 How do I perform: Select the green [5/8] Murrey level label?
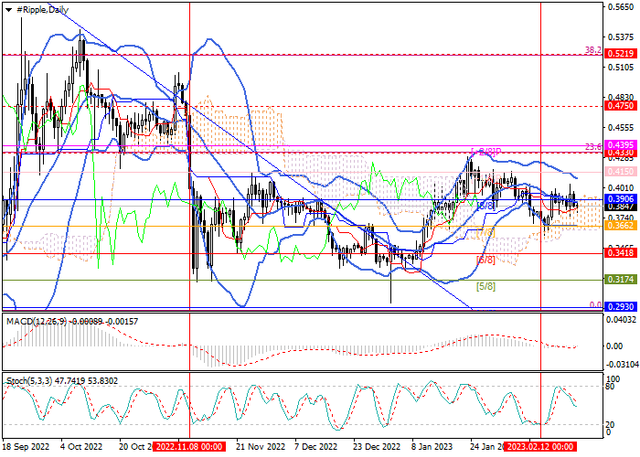point(485,287)
